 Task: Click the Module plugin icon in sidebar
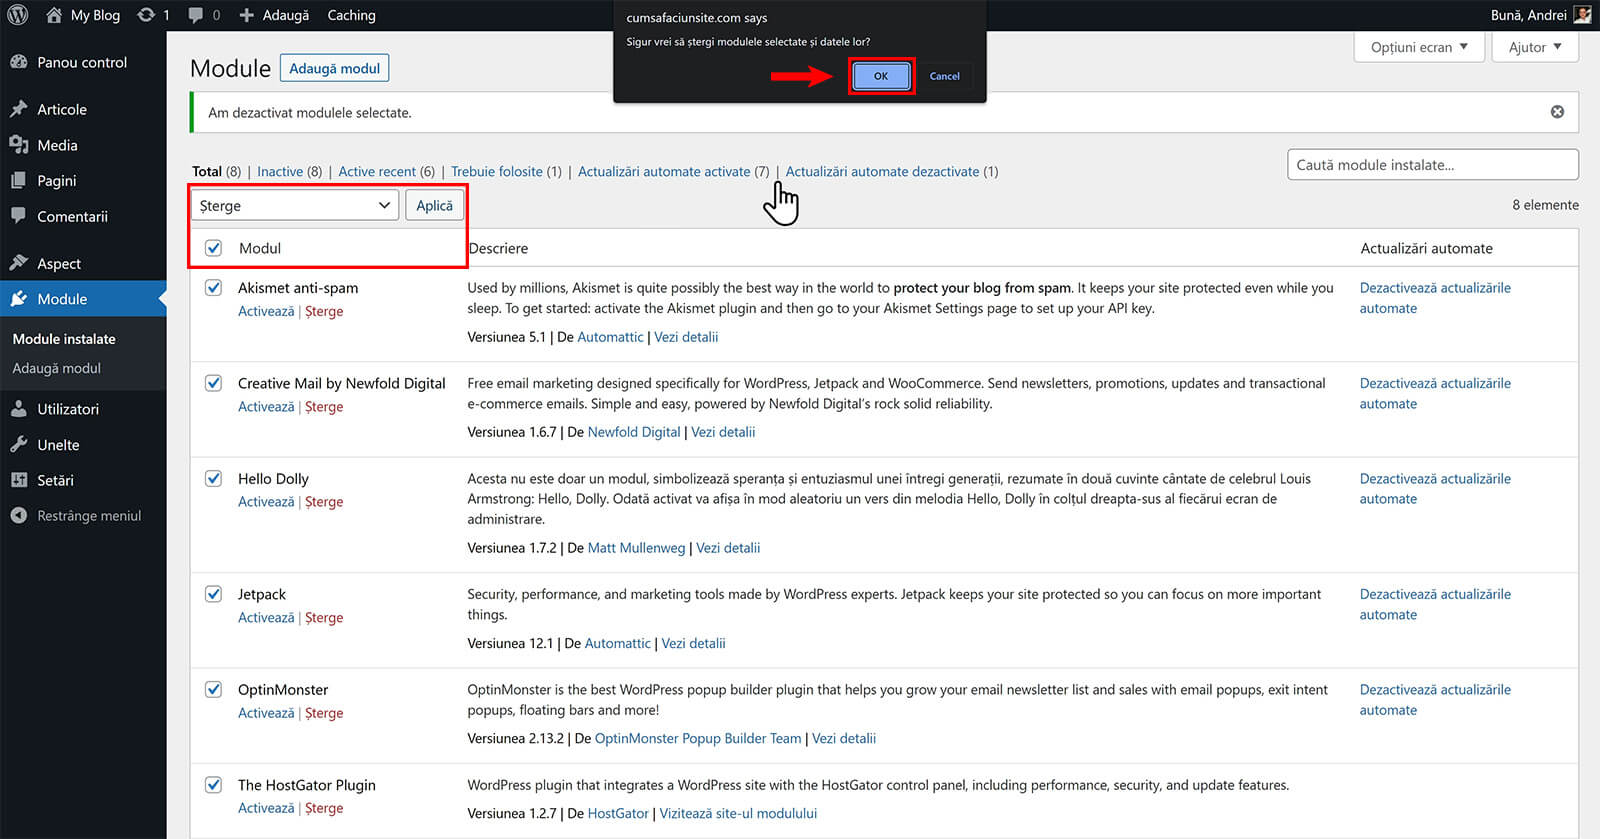pos(18,299)
